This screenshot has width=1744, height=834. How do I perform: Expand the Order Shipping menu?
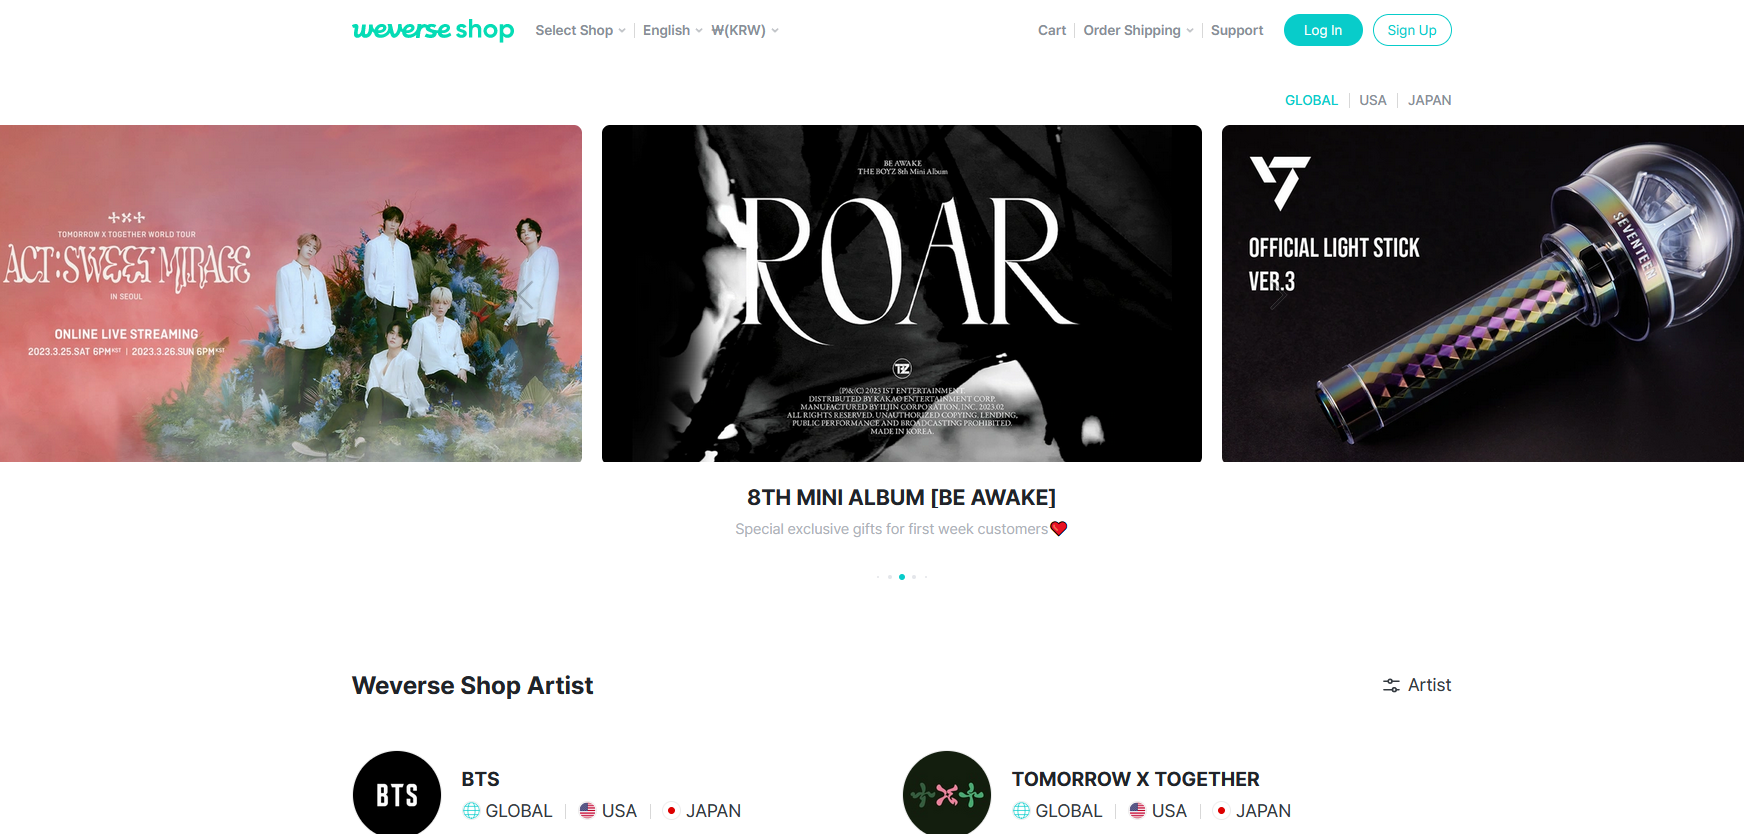click(x=1138, y=30)
